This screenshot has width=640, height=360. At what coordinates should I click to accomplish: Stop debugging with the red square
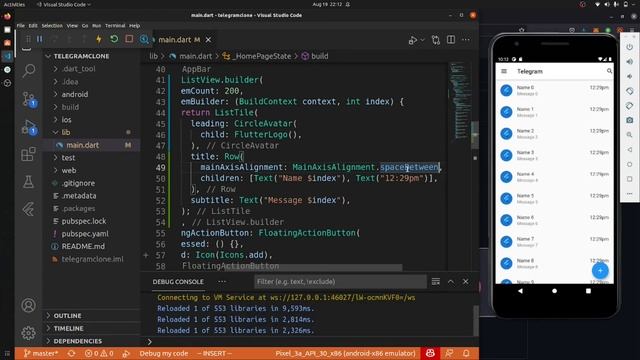coord(129,39)
